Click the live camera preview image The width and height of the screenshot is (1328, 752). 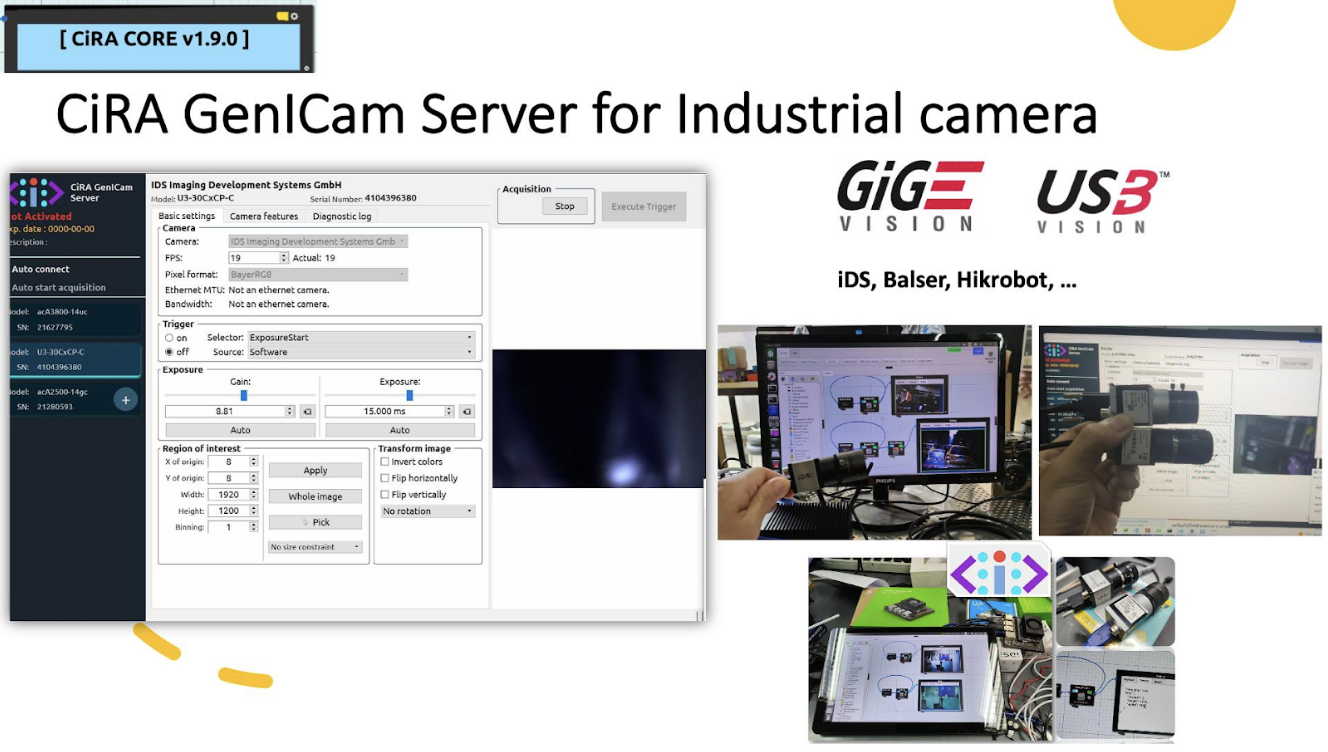coord(598,418)
